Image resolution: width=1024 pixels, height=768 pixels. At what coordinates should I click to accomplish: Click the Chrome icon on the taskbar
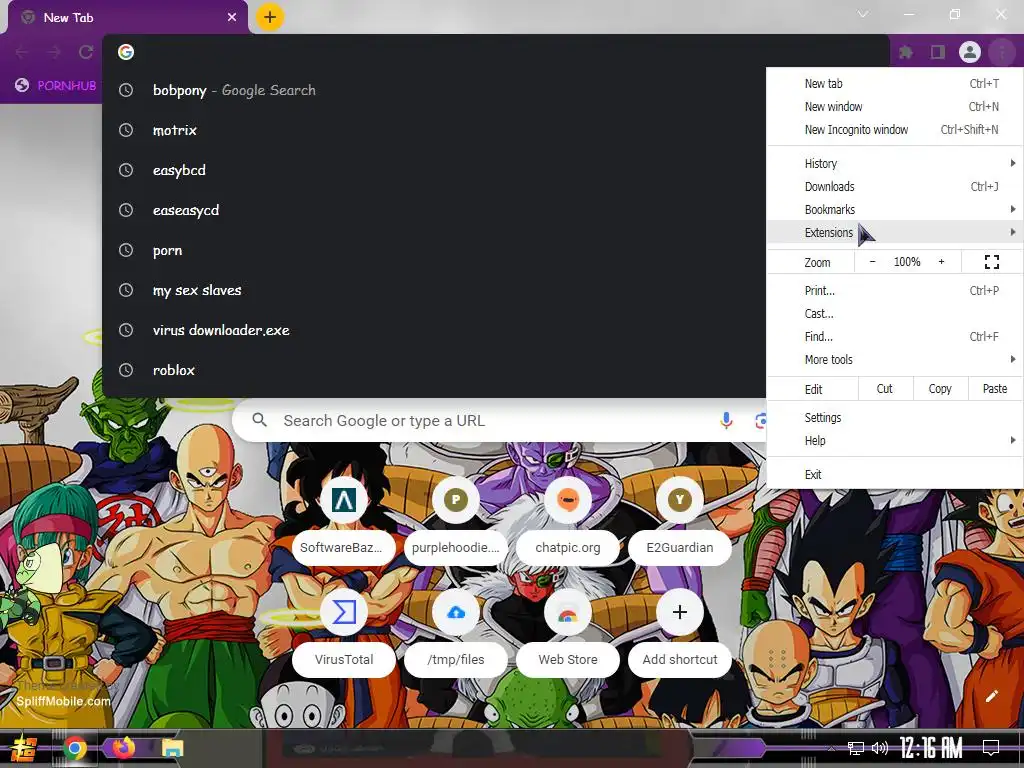click(x=74, y=748)
